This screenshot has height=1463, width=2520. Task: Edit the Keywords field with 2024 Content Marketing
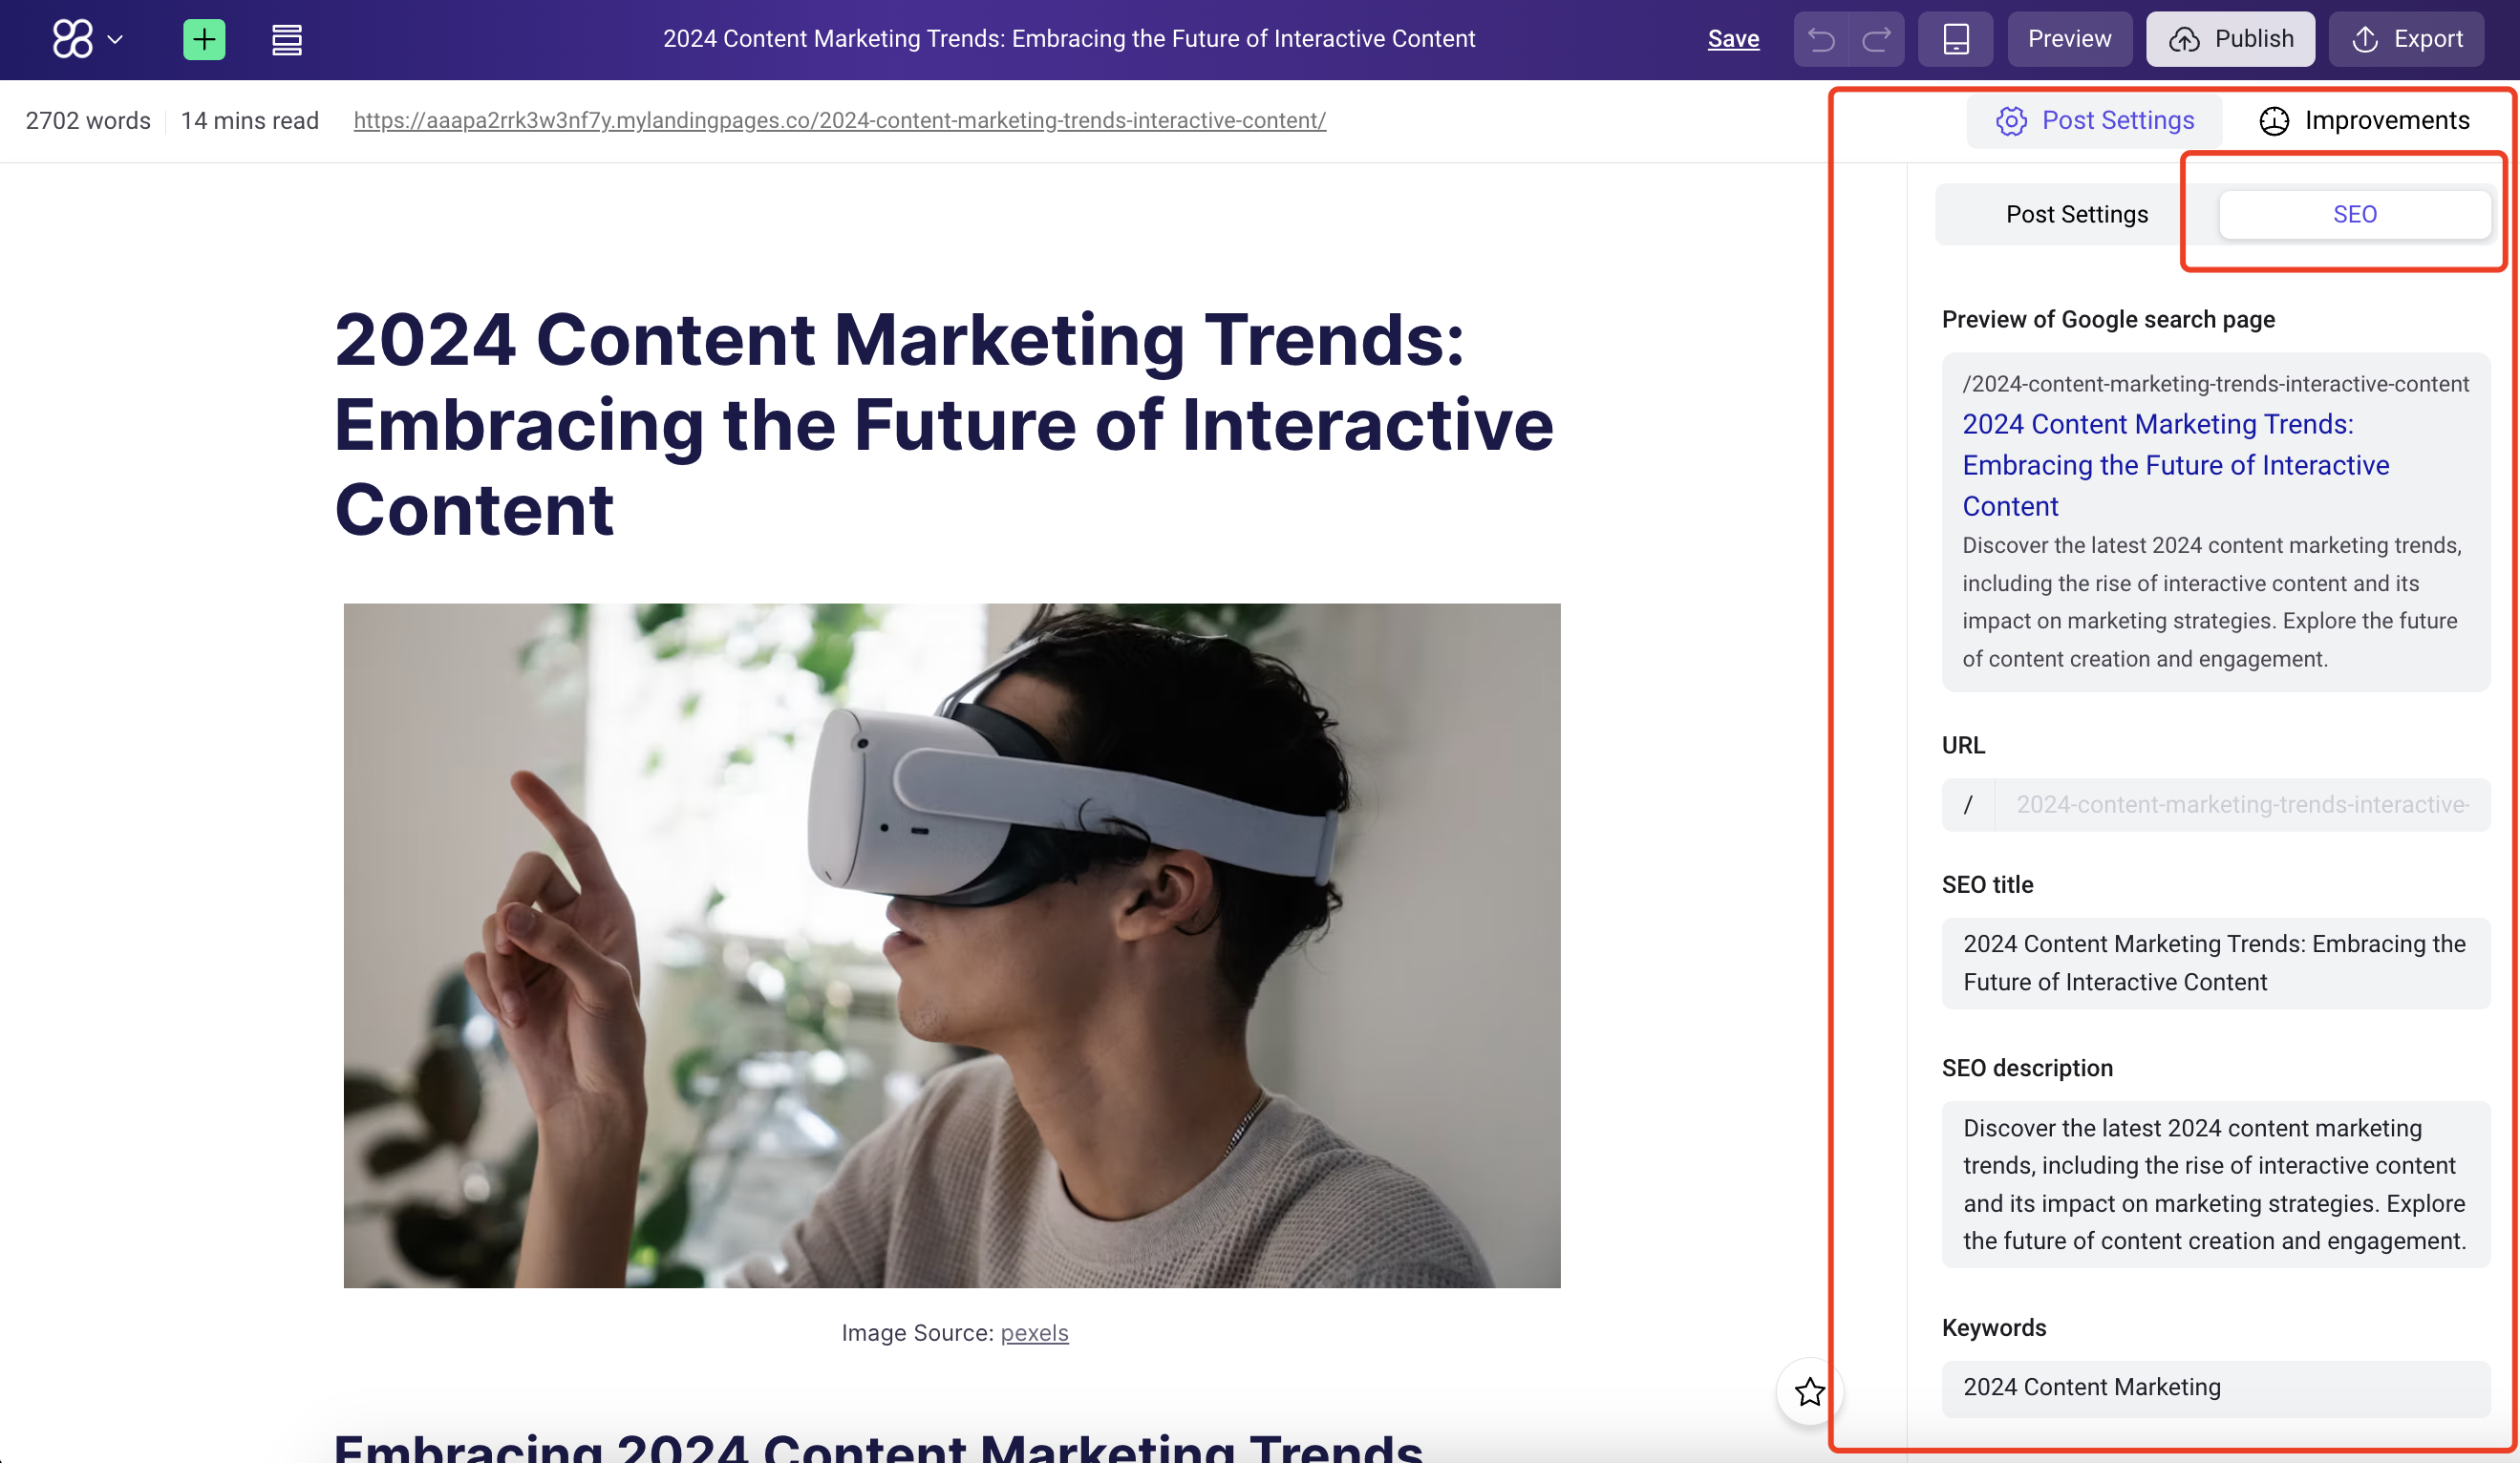pyautogui.click(x=2215, y=1388)
